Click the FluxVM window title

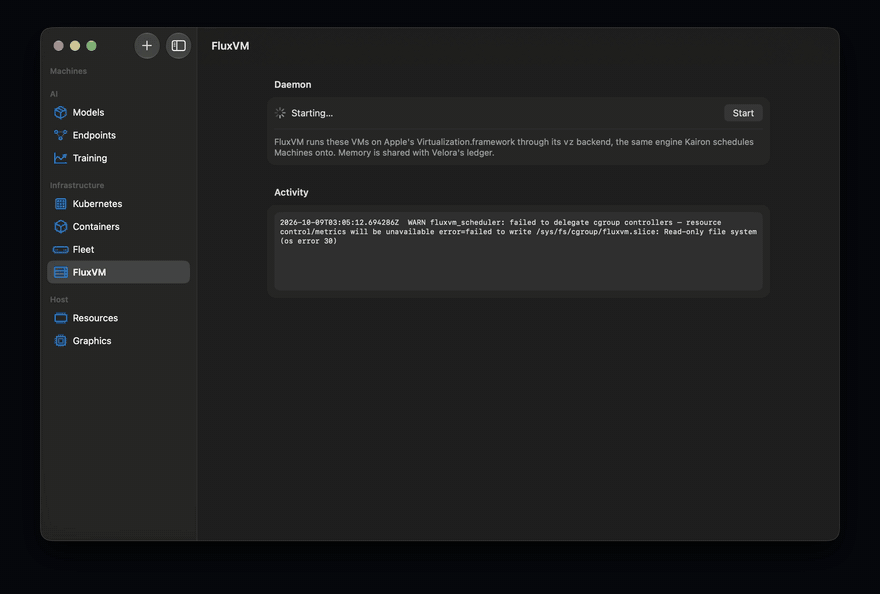pos(230,46)
